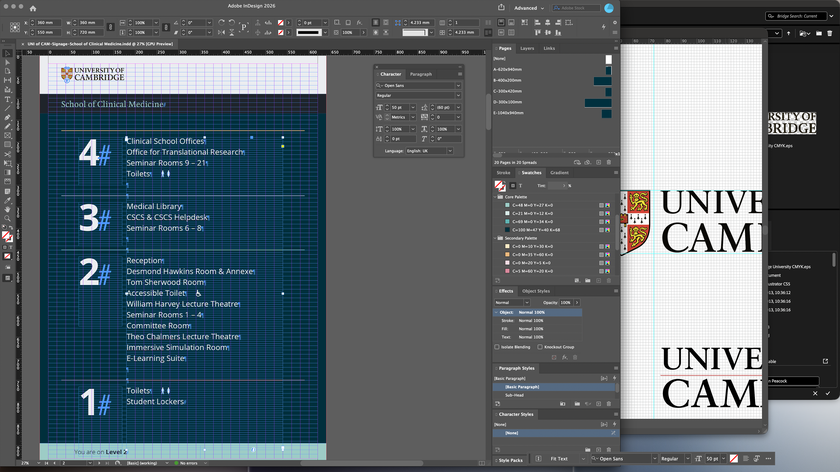
Task: Switch to the Paragraph tab
Action: point(421,74)
